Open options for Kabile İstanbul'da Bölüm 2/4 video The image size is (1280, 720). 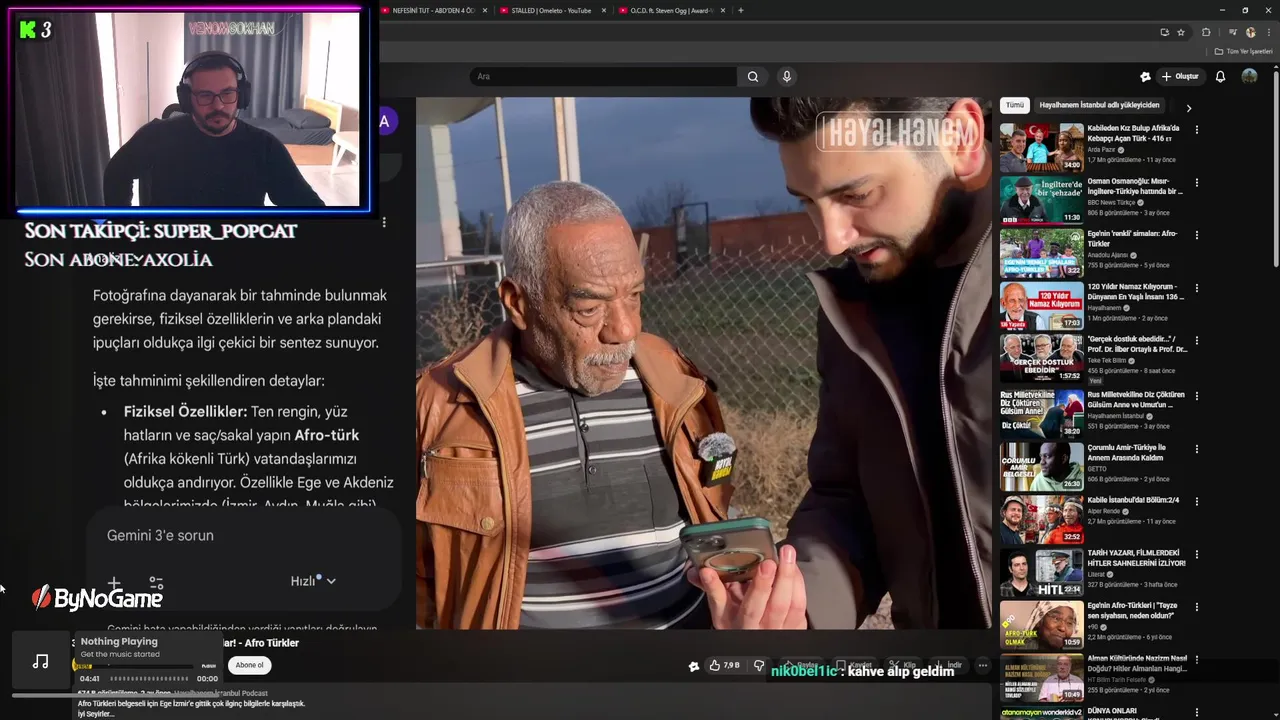[1196, 501]
